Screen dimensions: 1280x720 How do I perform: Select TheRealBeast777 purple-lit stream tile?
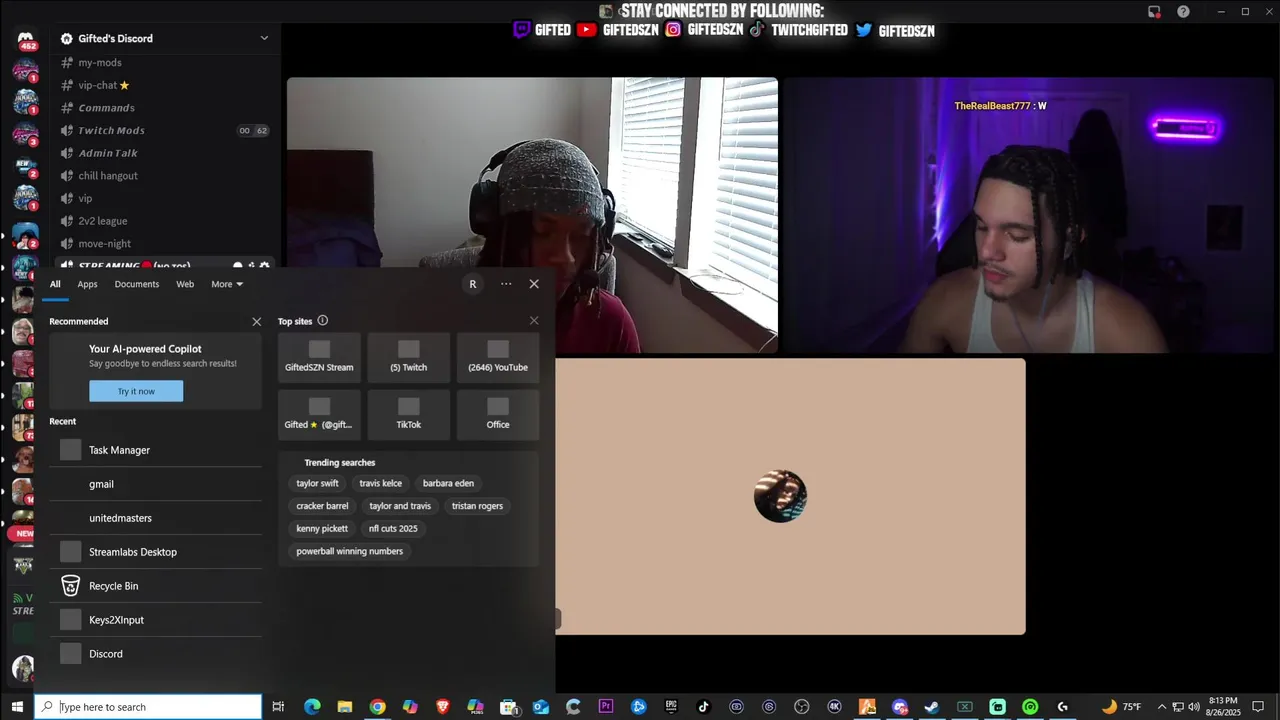click(1027, 215)
